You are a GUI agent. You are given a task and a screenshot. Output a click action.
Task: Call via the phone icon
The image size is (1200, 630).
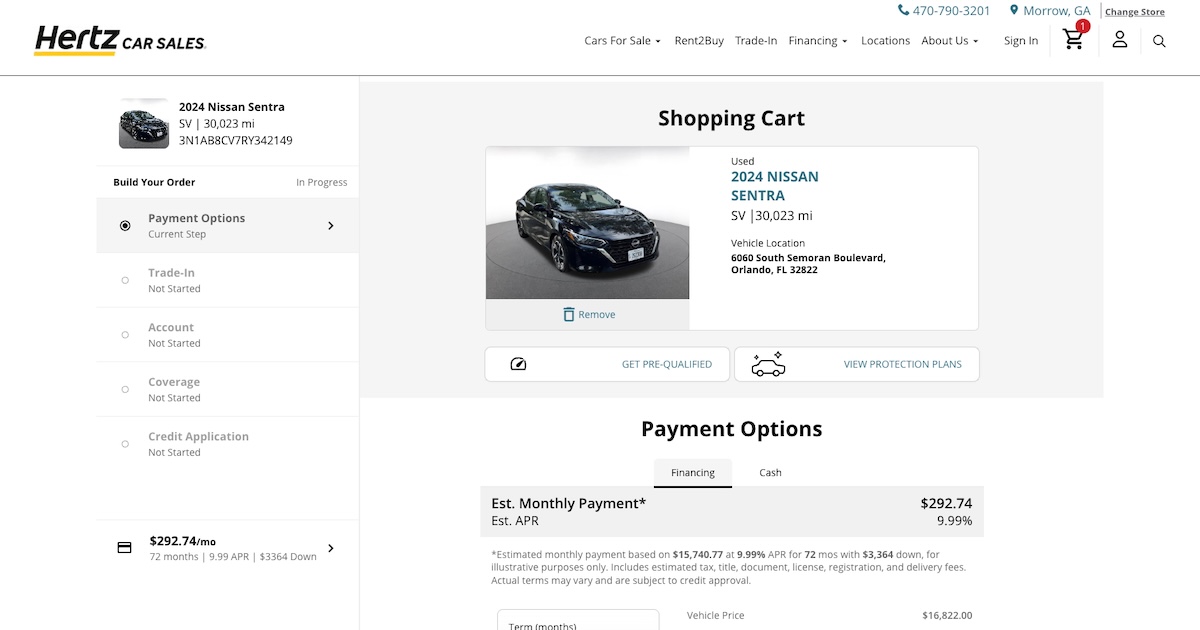pyautogui.click(x=901, y=10)
